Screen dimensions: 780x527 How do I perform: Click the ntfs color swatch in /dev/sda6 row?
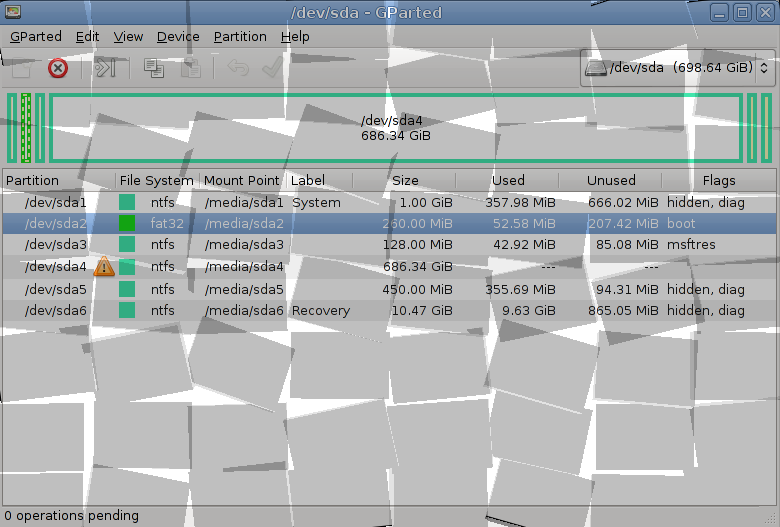pyautogui.click(x=127, y=311)
